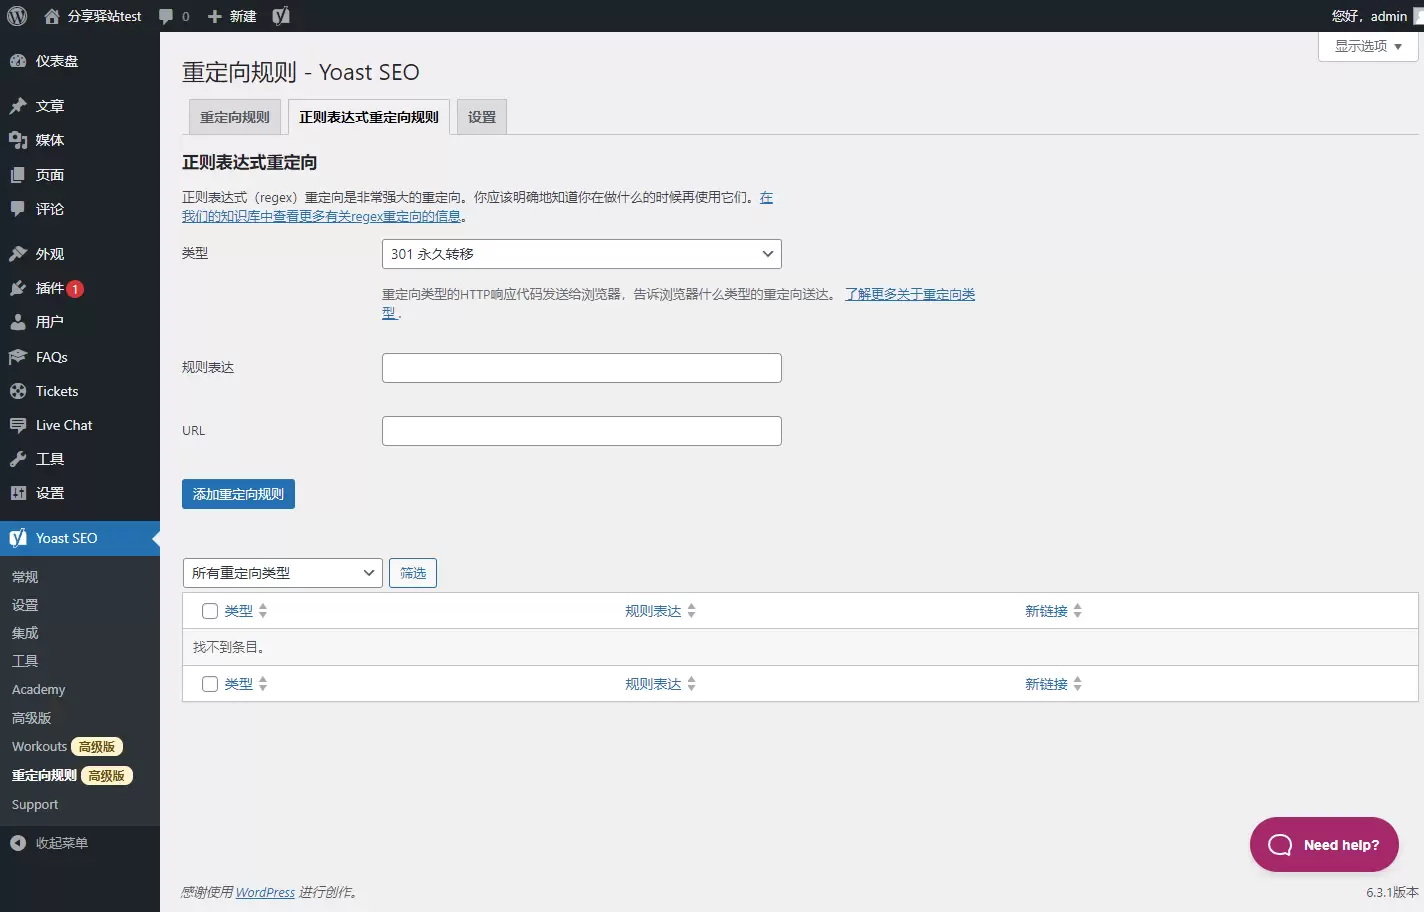This screenshot has height=912, width=1424.
Task: Click the Tickets lifebuoy icon
Action: pos(18,391)
